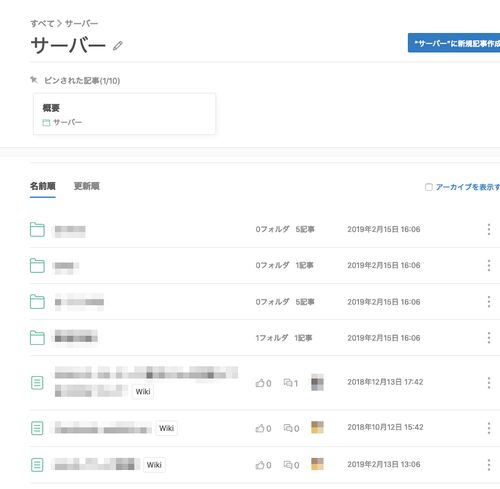Open the three-dot menu for the first folder
Image resolution: width=500 pixels, height=489 pixels.
click(x=489, y=229)
